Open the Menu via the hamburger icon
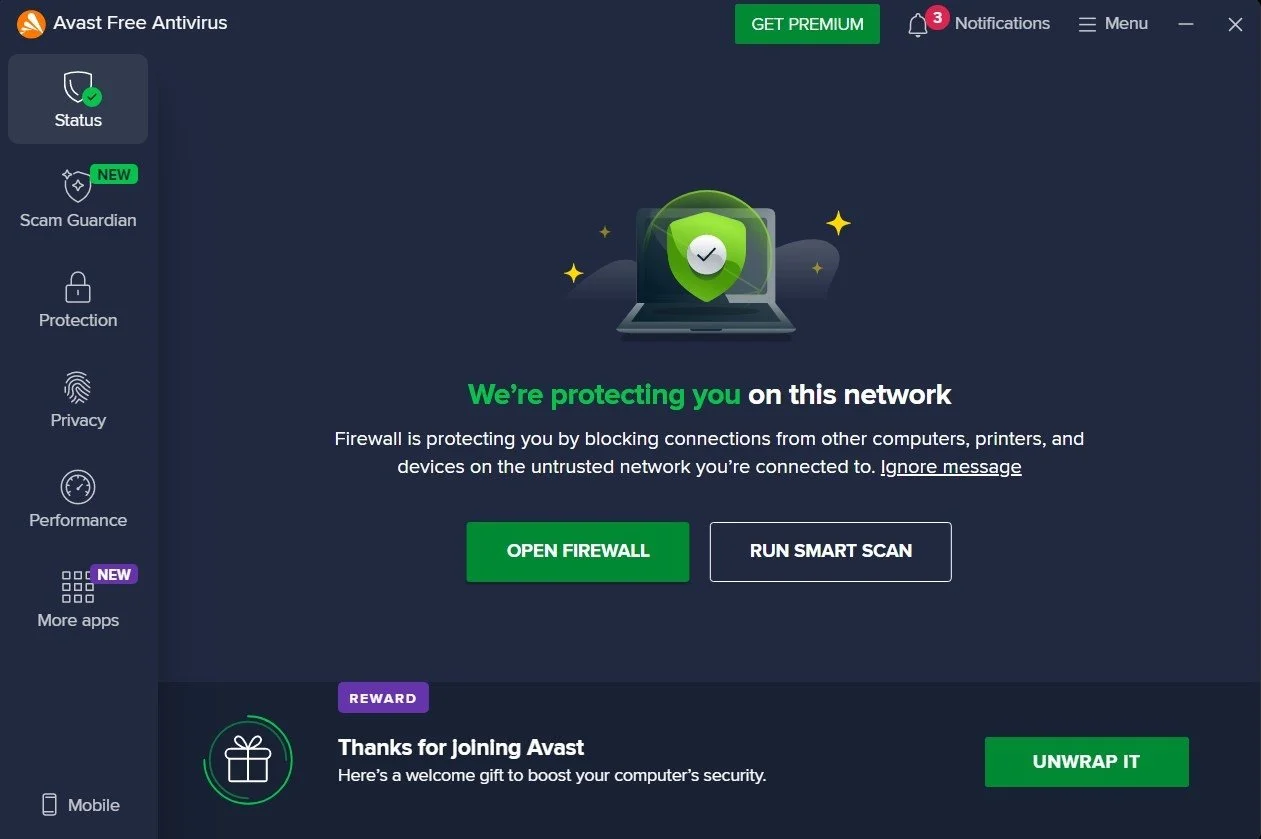The image size is (1261, 839). 1086,23
